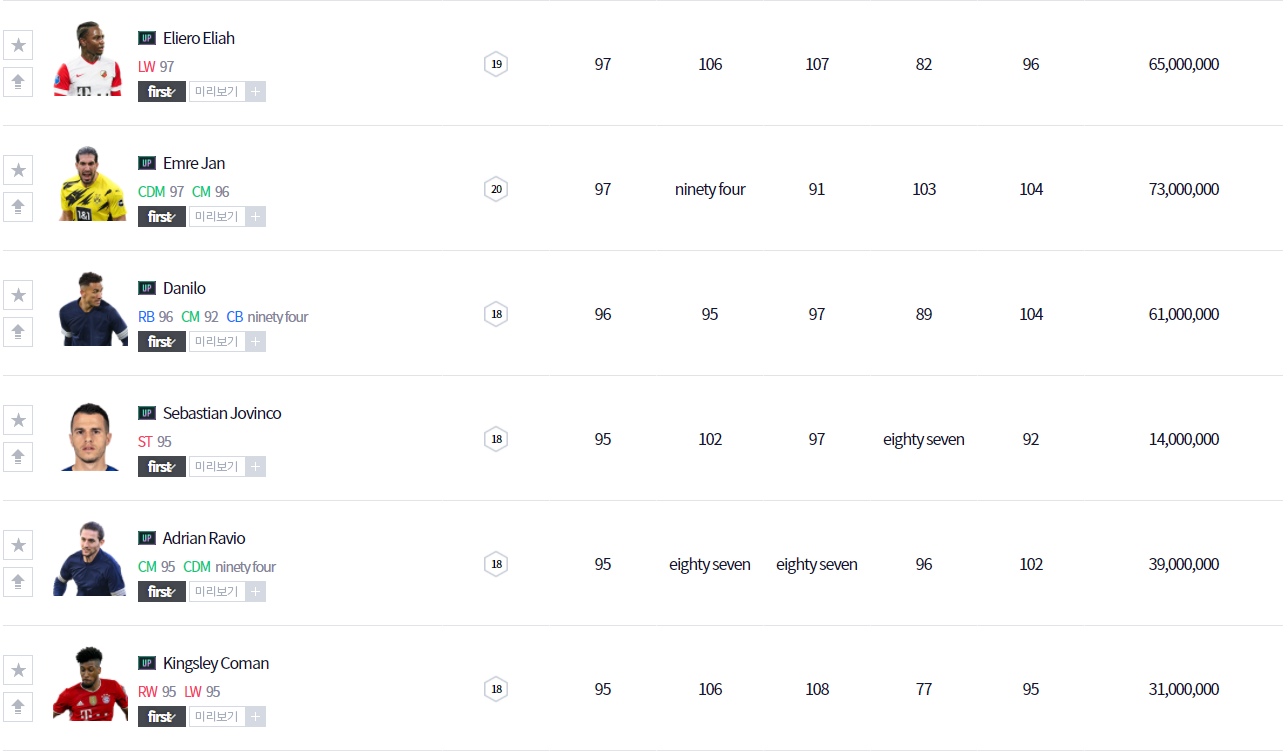Click the UP season badge next to Eliero Eliah
1286x756 pixels.
click(x=147, y=38)
